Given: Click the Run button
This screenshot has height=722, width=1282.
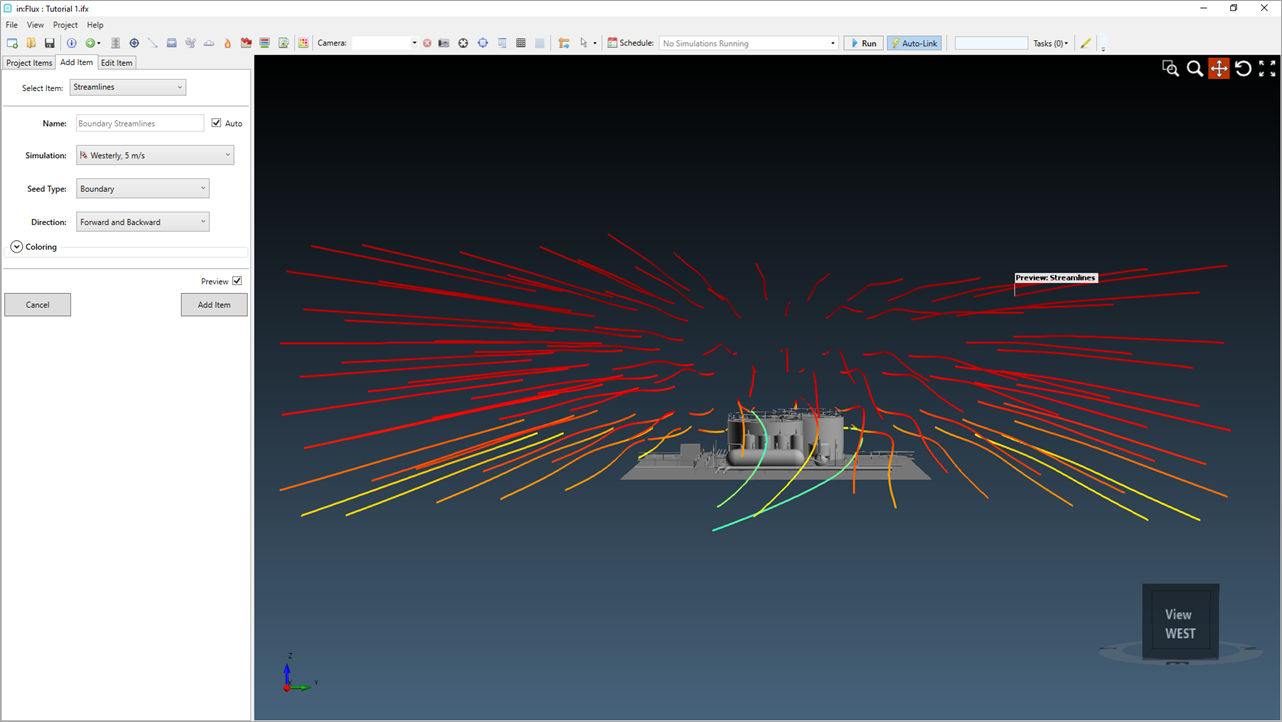Looking at the screenshot, I should [863, 43].
